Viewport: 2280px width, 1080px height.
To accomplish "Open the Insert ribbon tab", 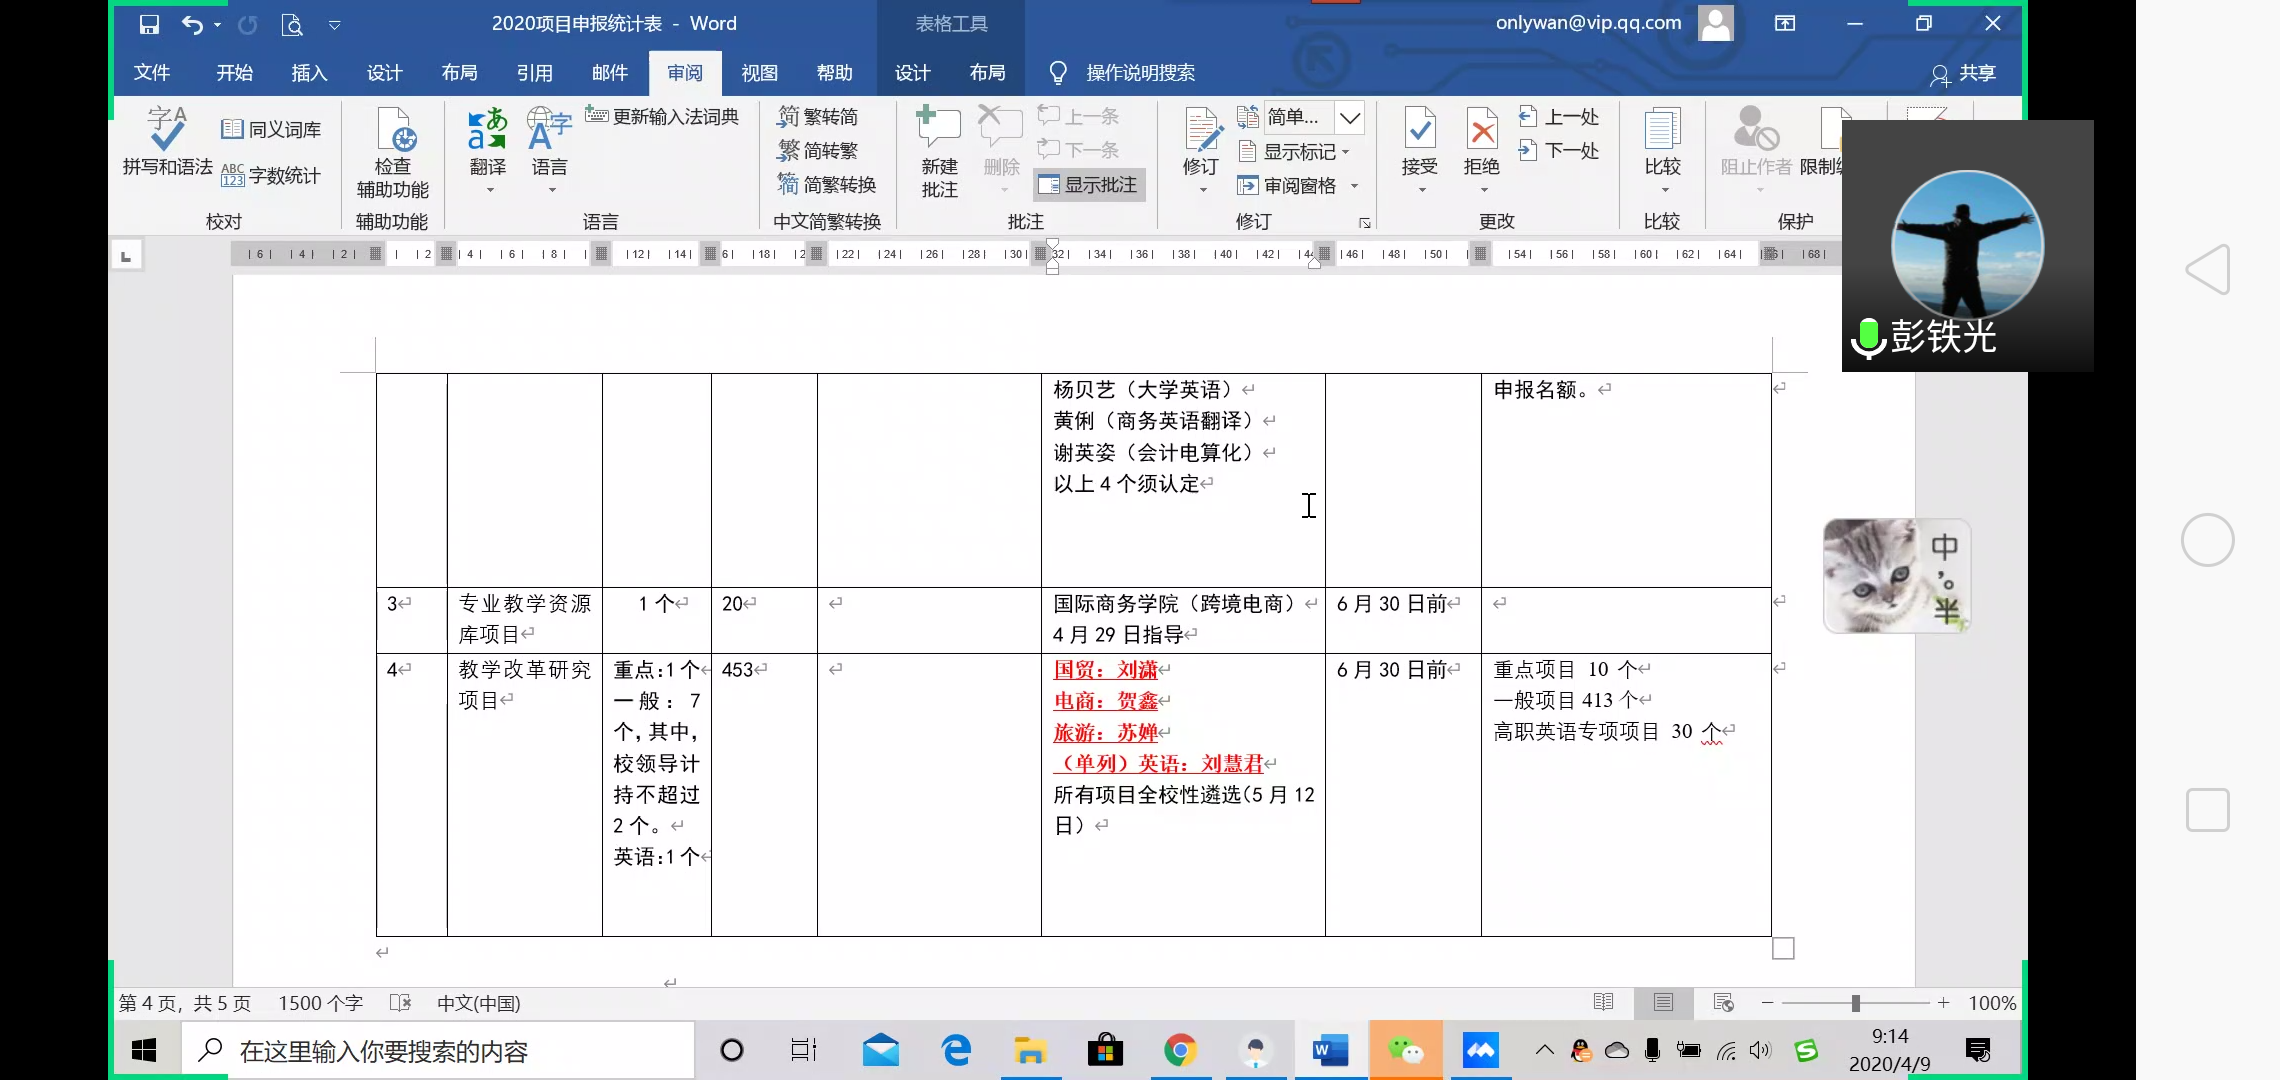I will tap(309, 73).
